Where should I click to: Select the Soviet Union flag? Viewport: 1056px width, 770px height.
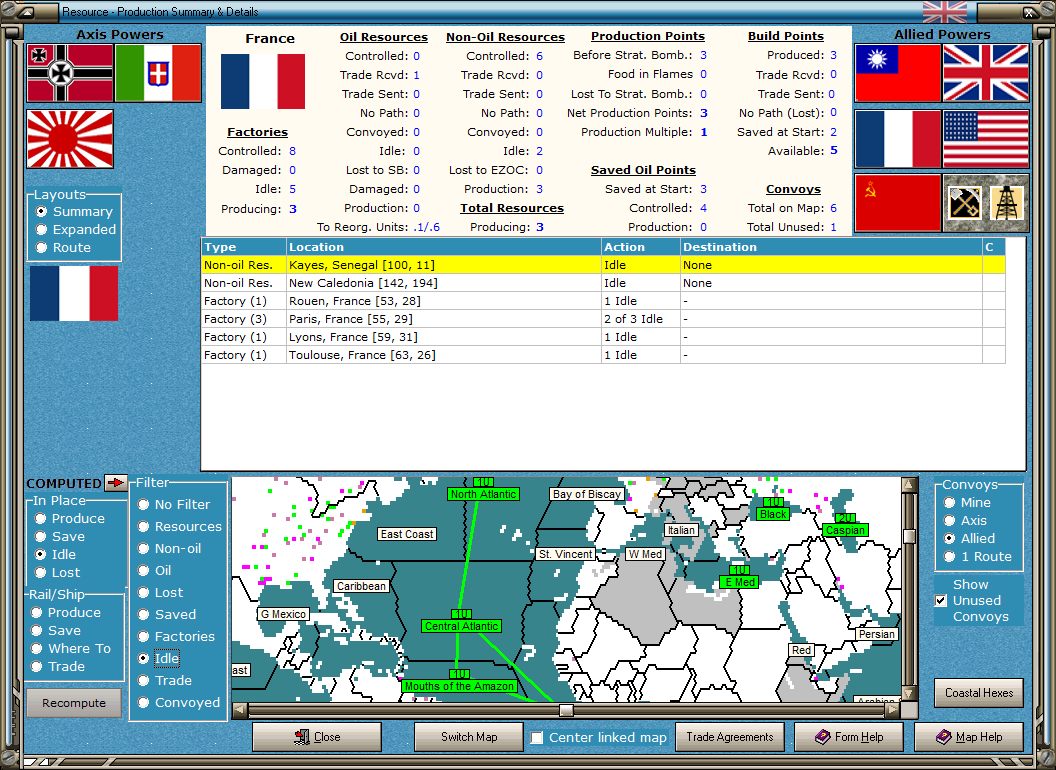[x=898, y=203]
